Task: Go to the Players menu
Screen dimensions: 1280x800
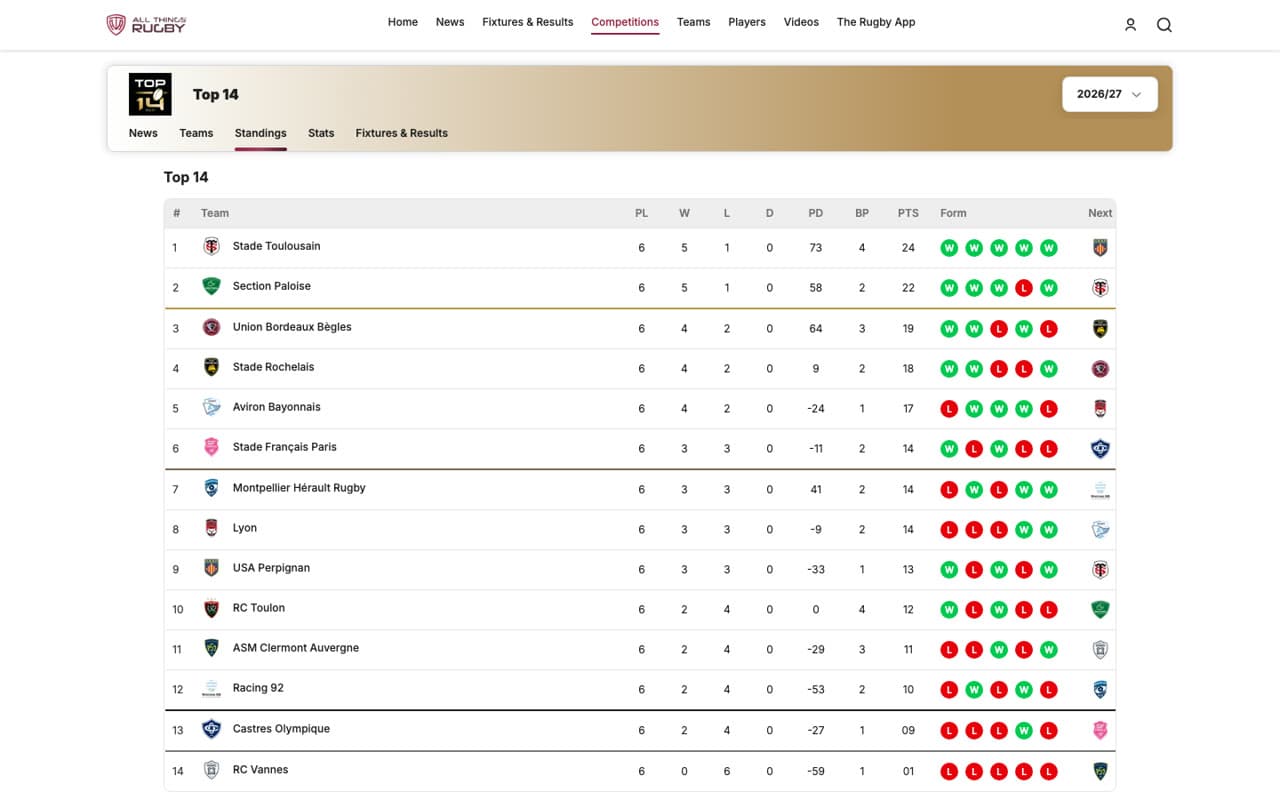Action: 747,22
